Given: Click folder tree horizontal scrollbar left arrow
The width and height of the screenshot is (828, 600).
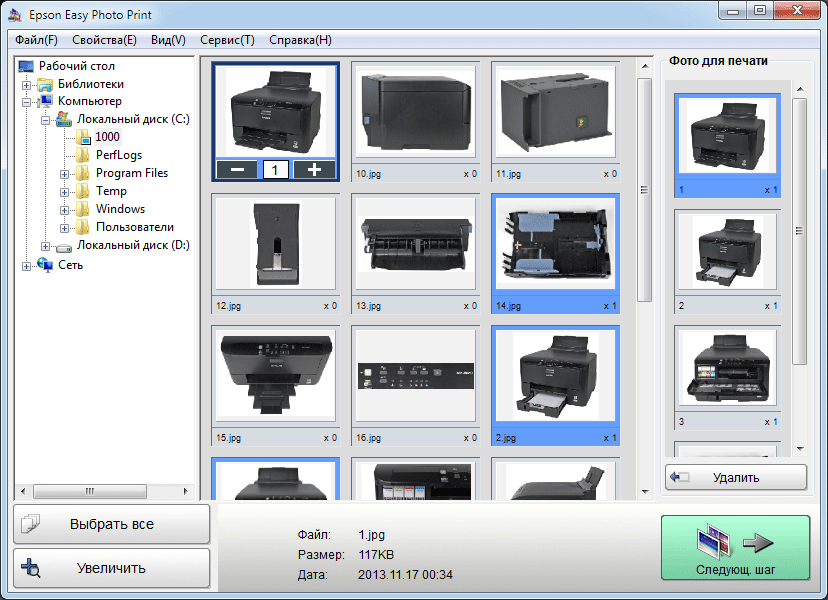Looking at the screenshot, I should tap(23, 491).
